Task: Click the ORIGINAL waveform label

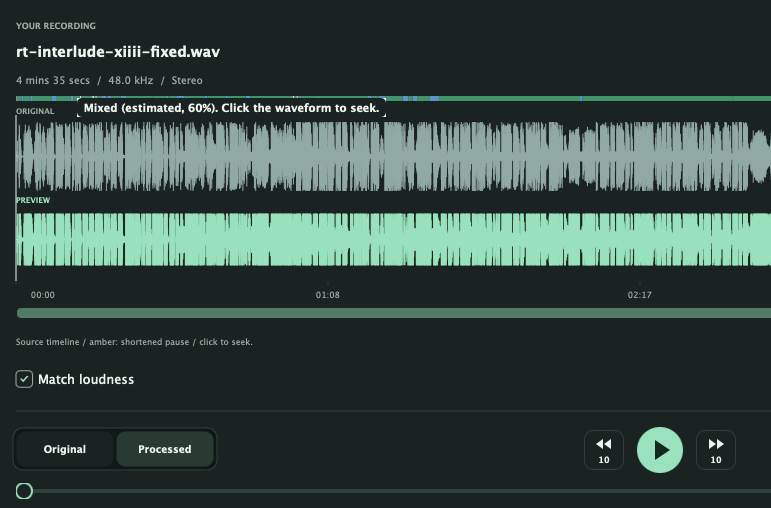Action: (x=35, y=111)
